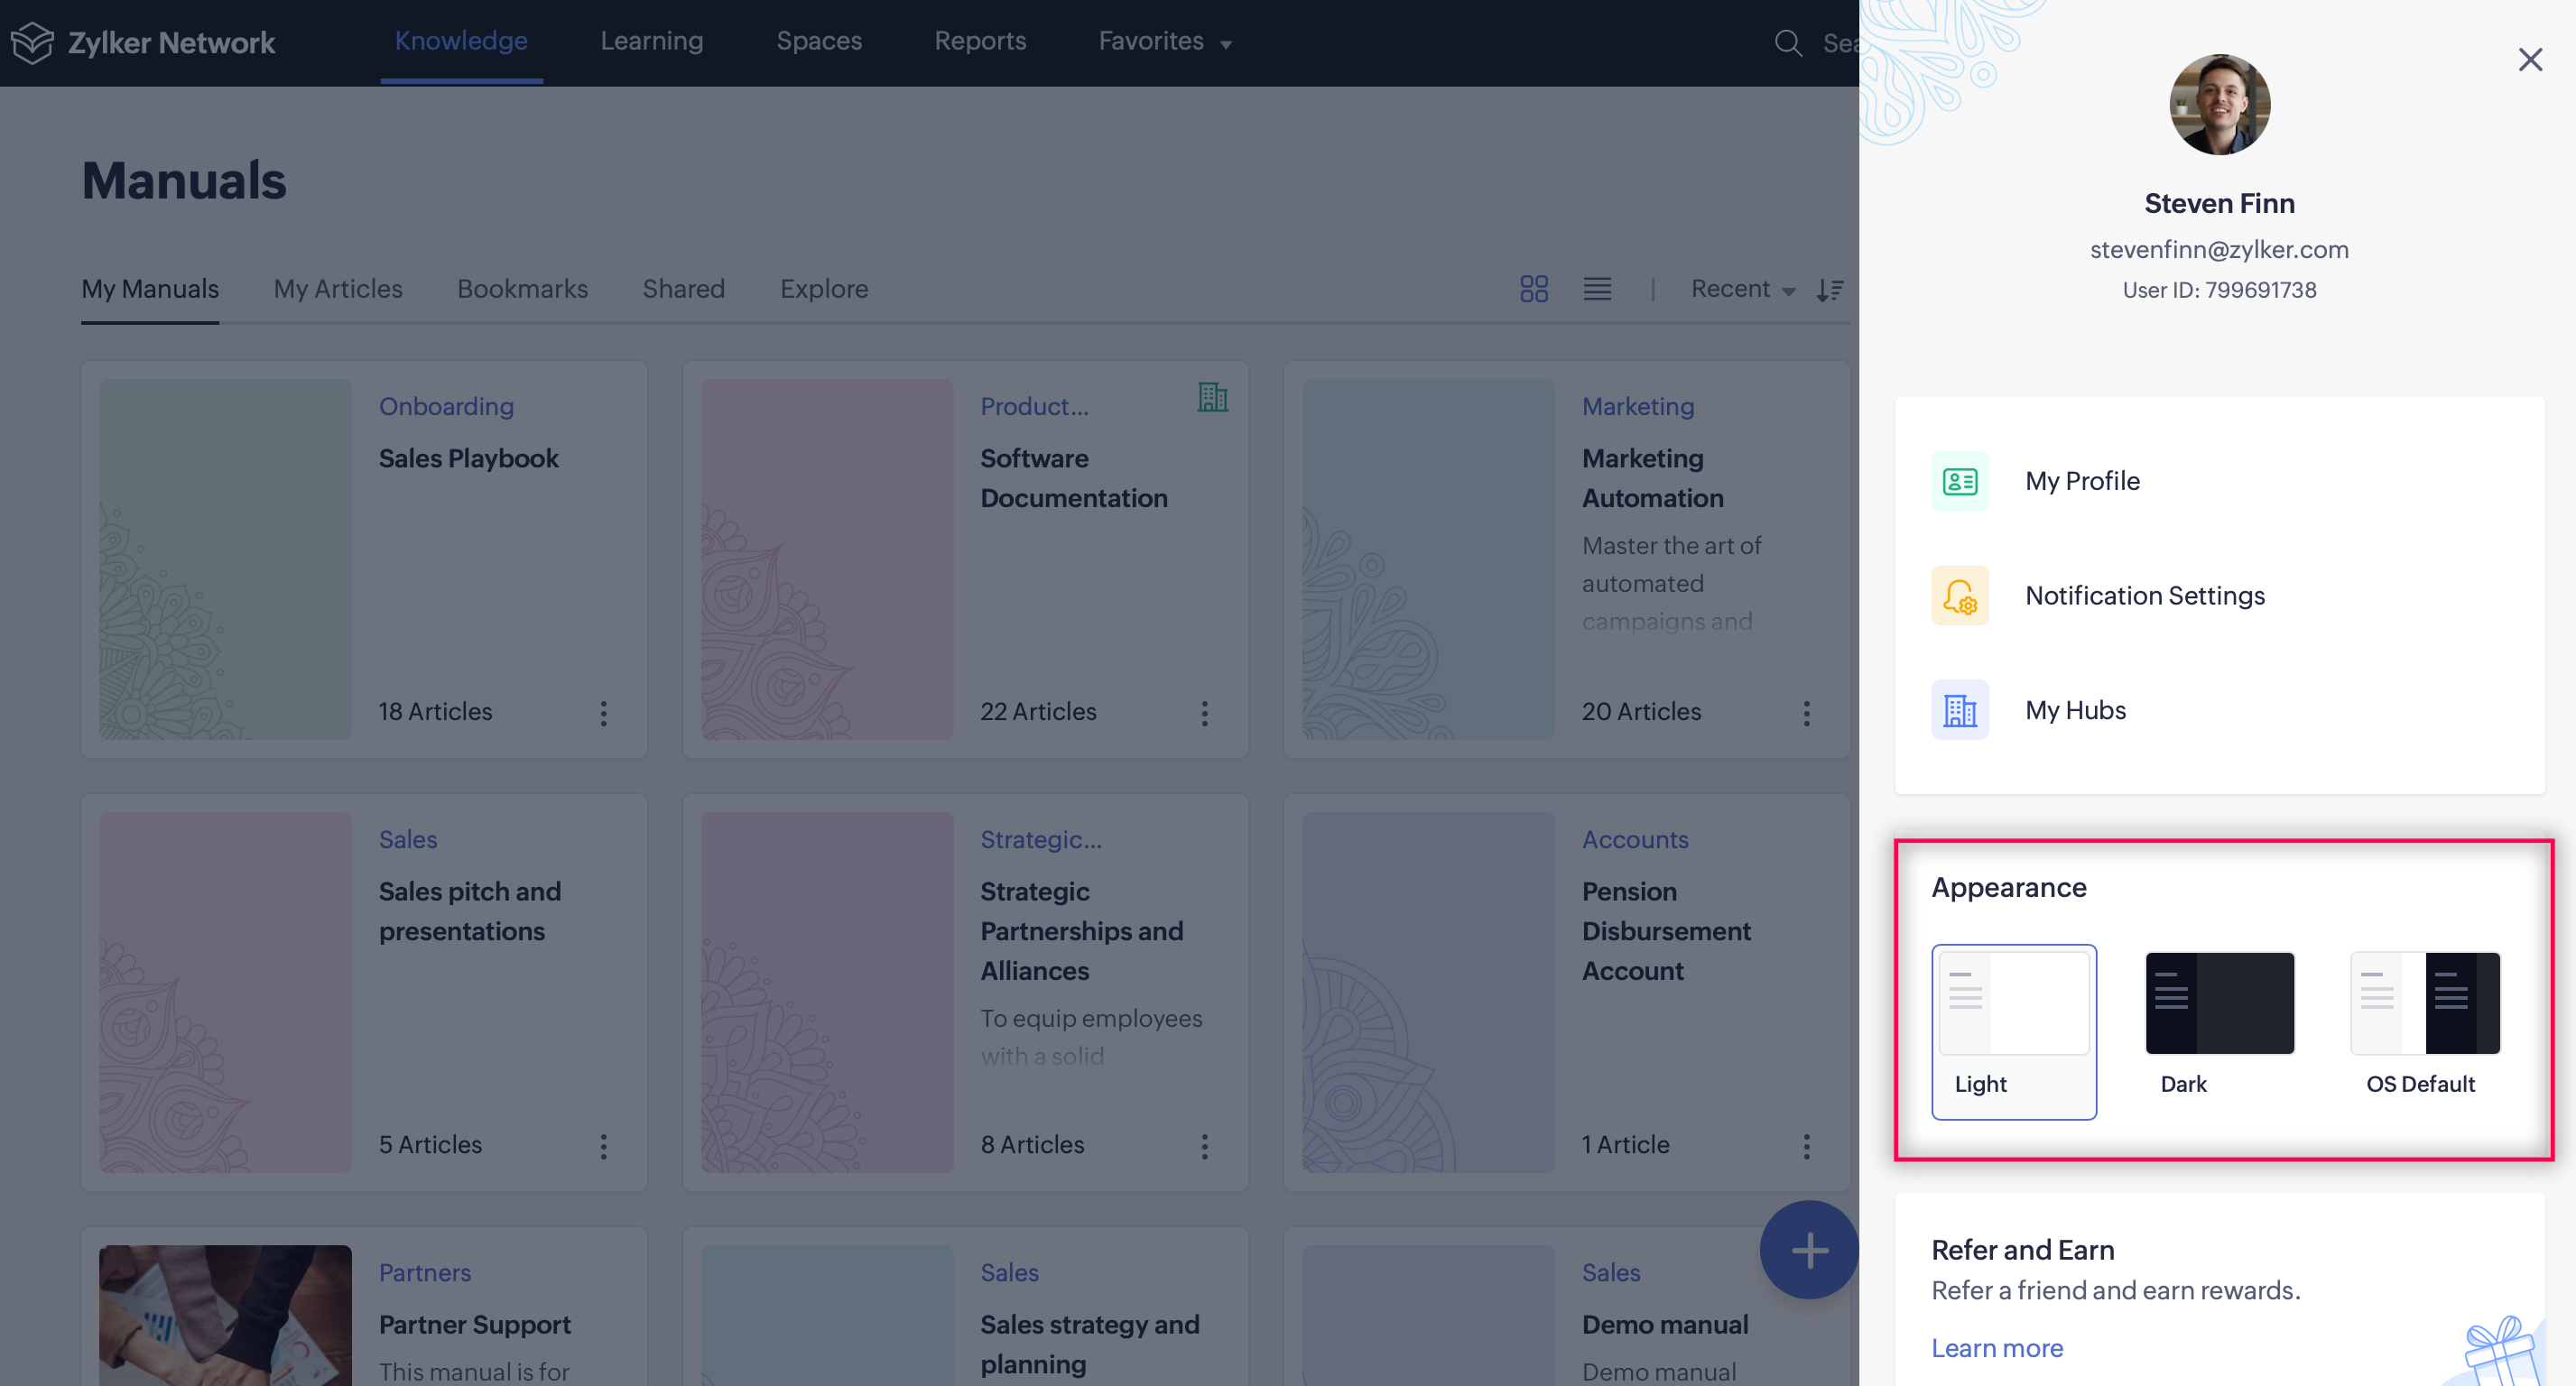Close the user profile panel
2576x1386 pixels.
pos(2529,60)
